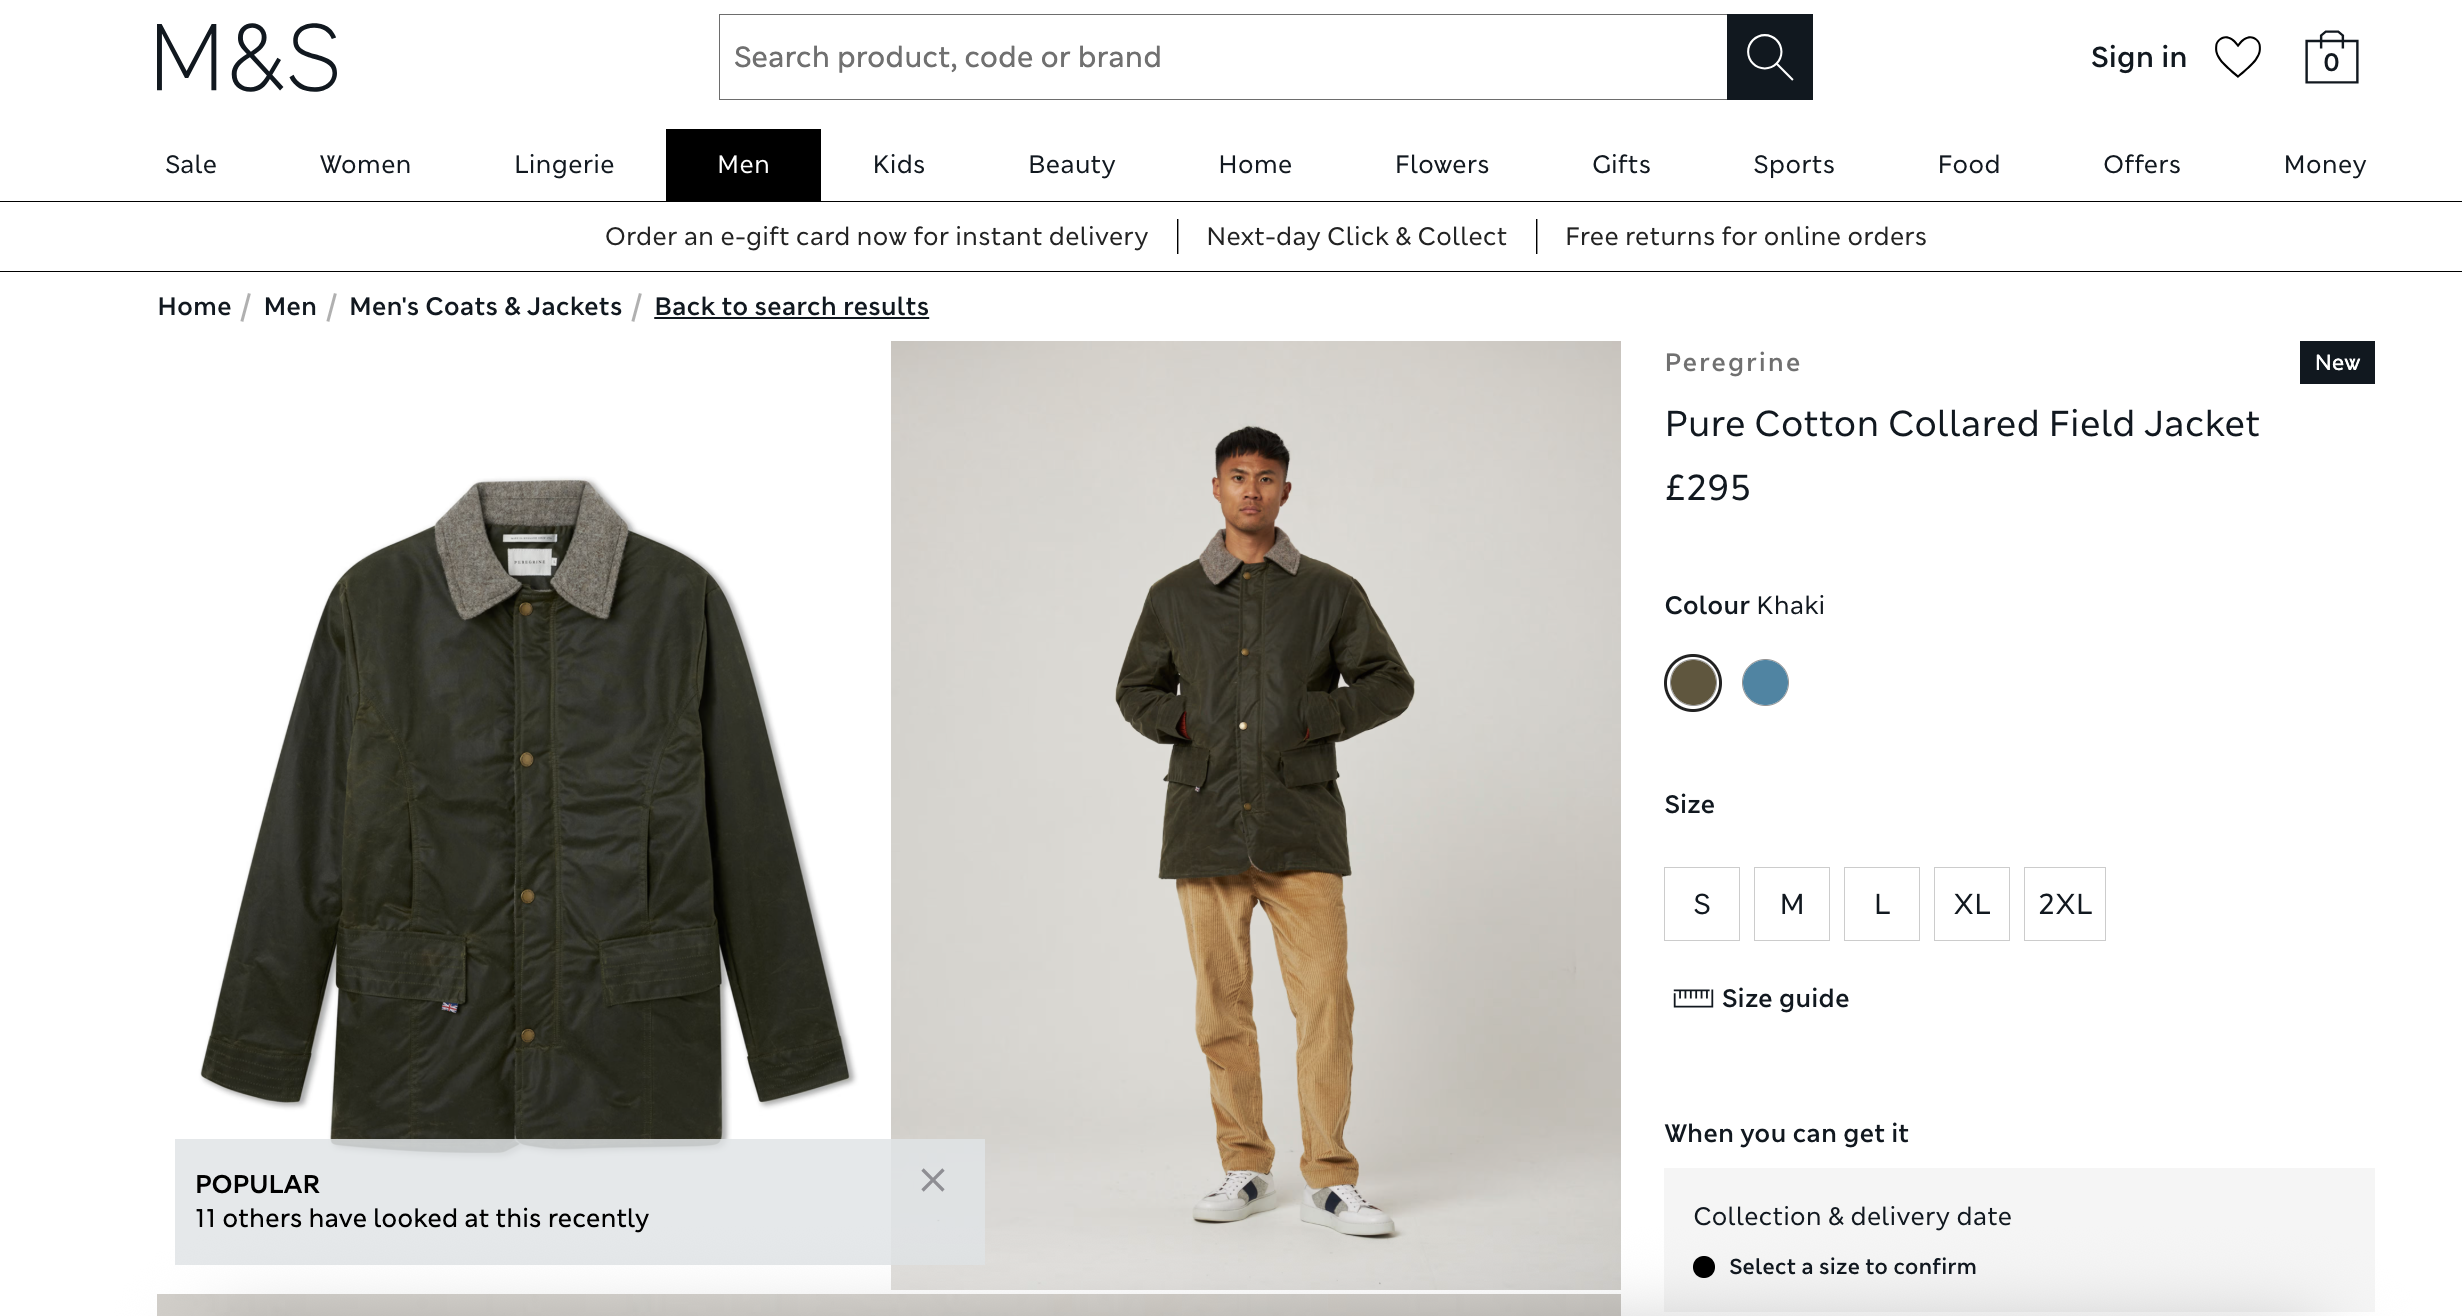Open the Men navigation menu
Viewport: 2462px width, 1316px height.
coord(743,165)
